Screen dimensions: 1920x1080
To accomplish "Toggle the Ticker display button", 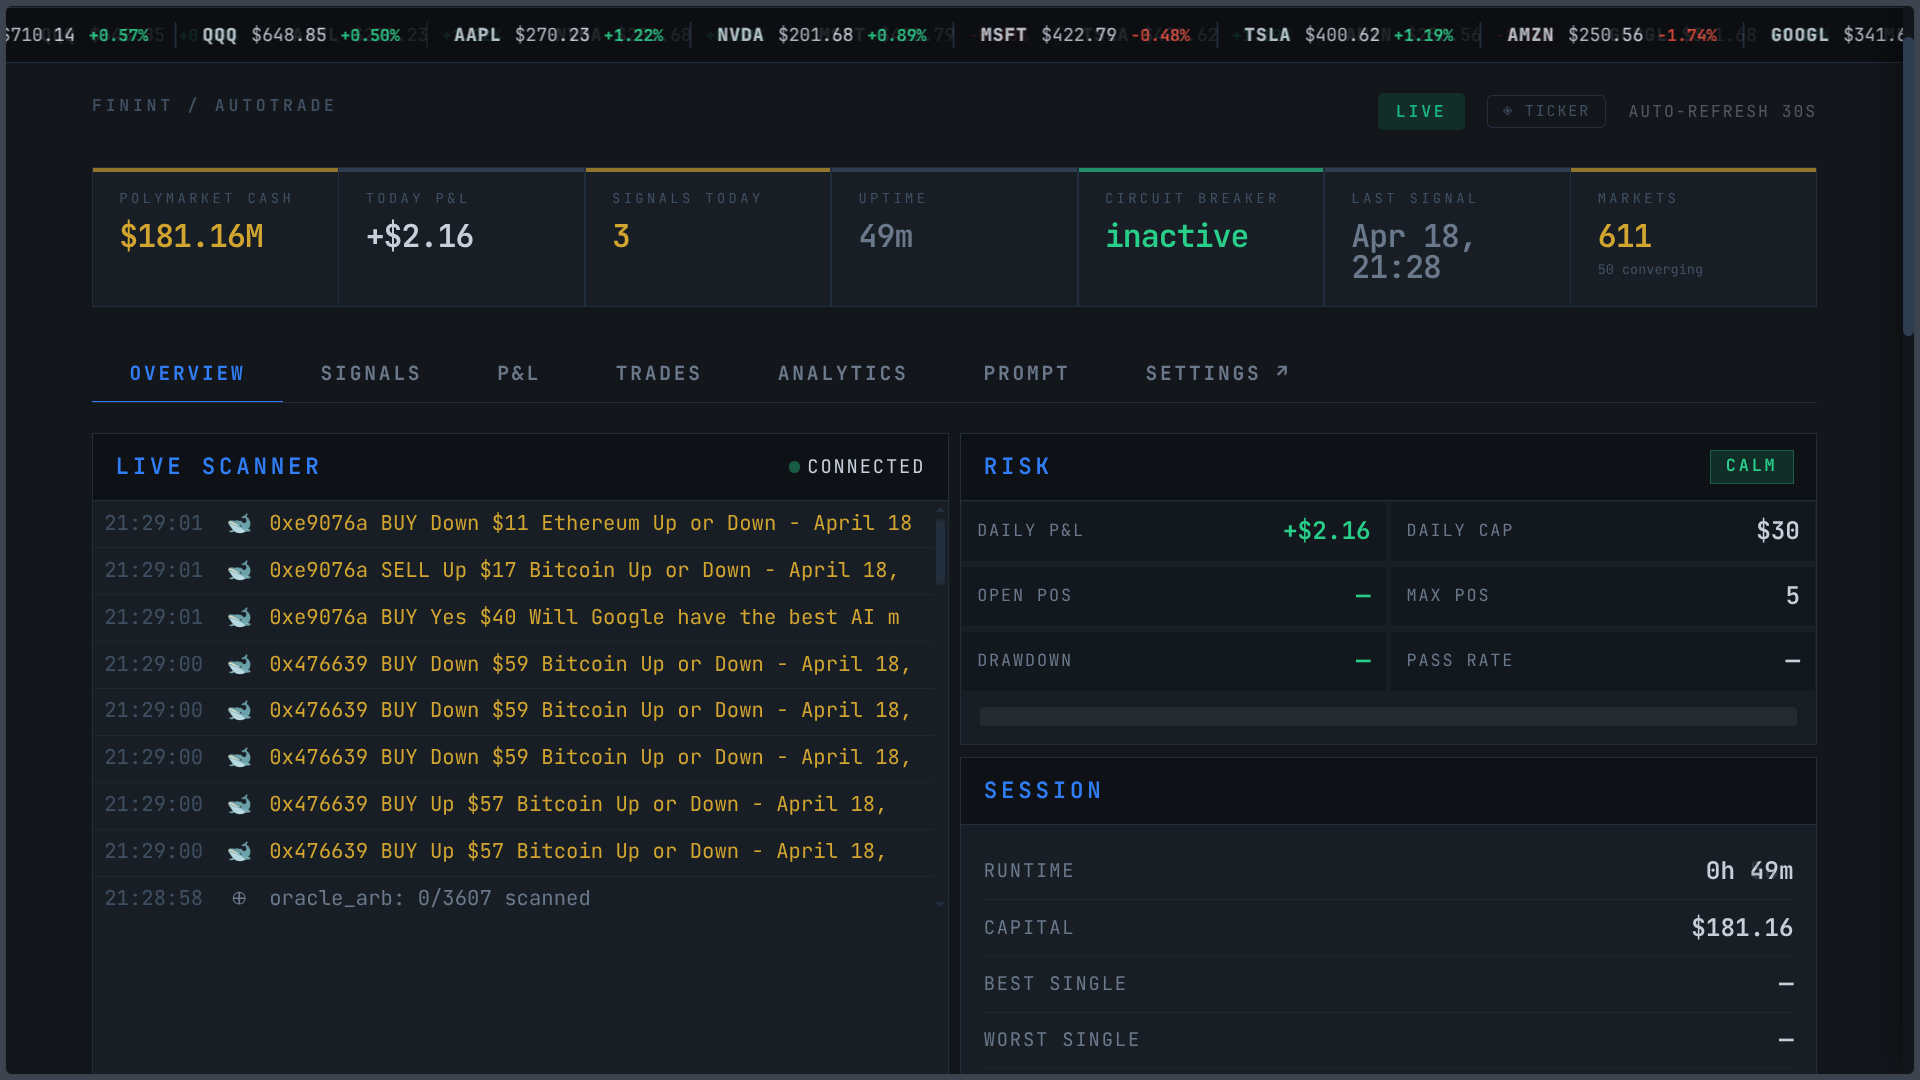I will 1546,111.
